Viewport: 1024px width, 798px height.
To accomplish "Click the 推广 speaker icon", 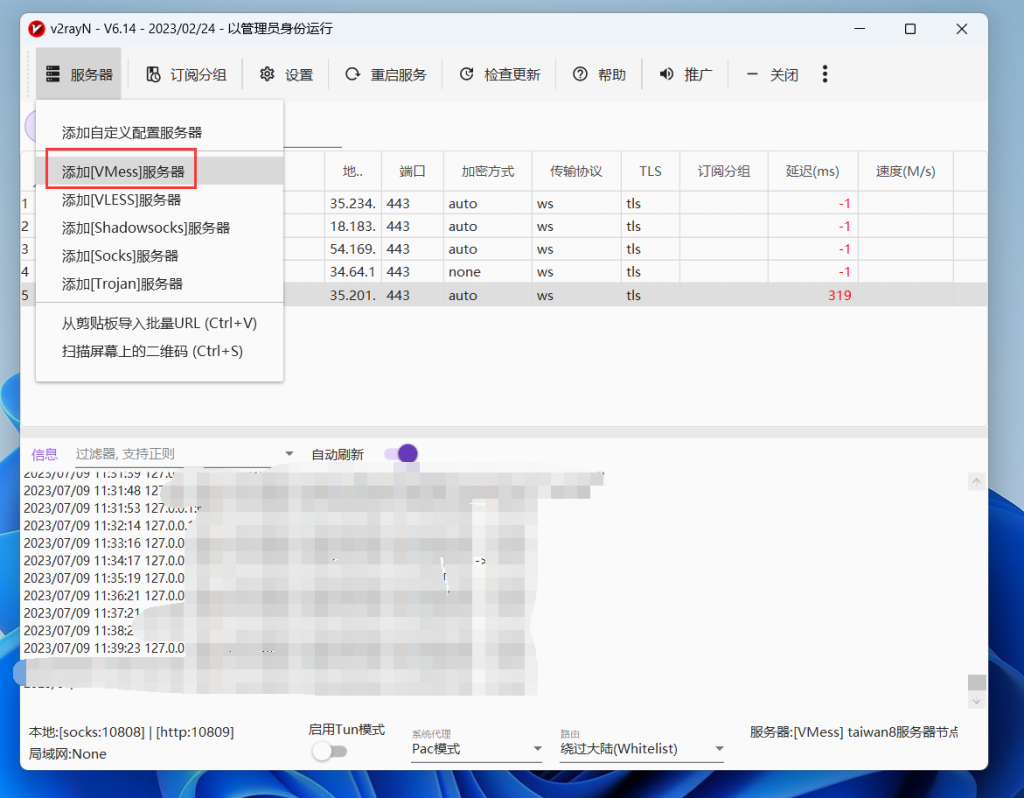I will pos(666,74).
